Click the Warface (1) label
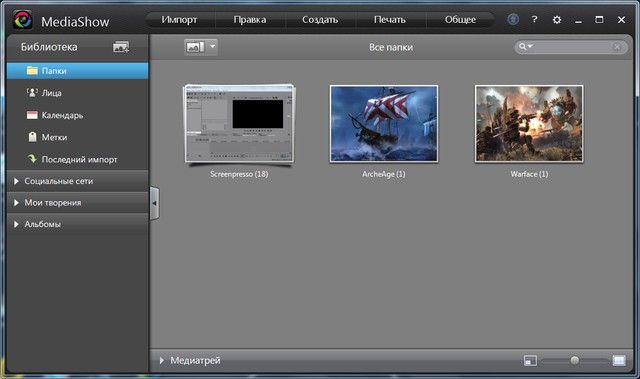Screen dimensions: 640x379 coord(529,174)
